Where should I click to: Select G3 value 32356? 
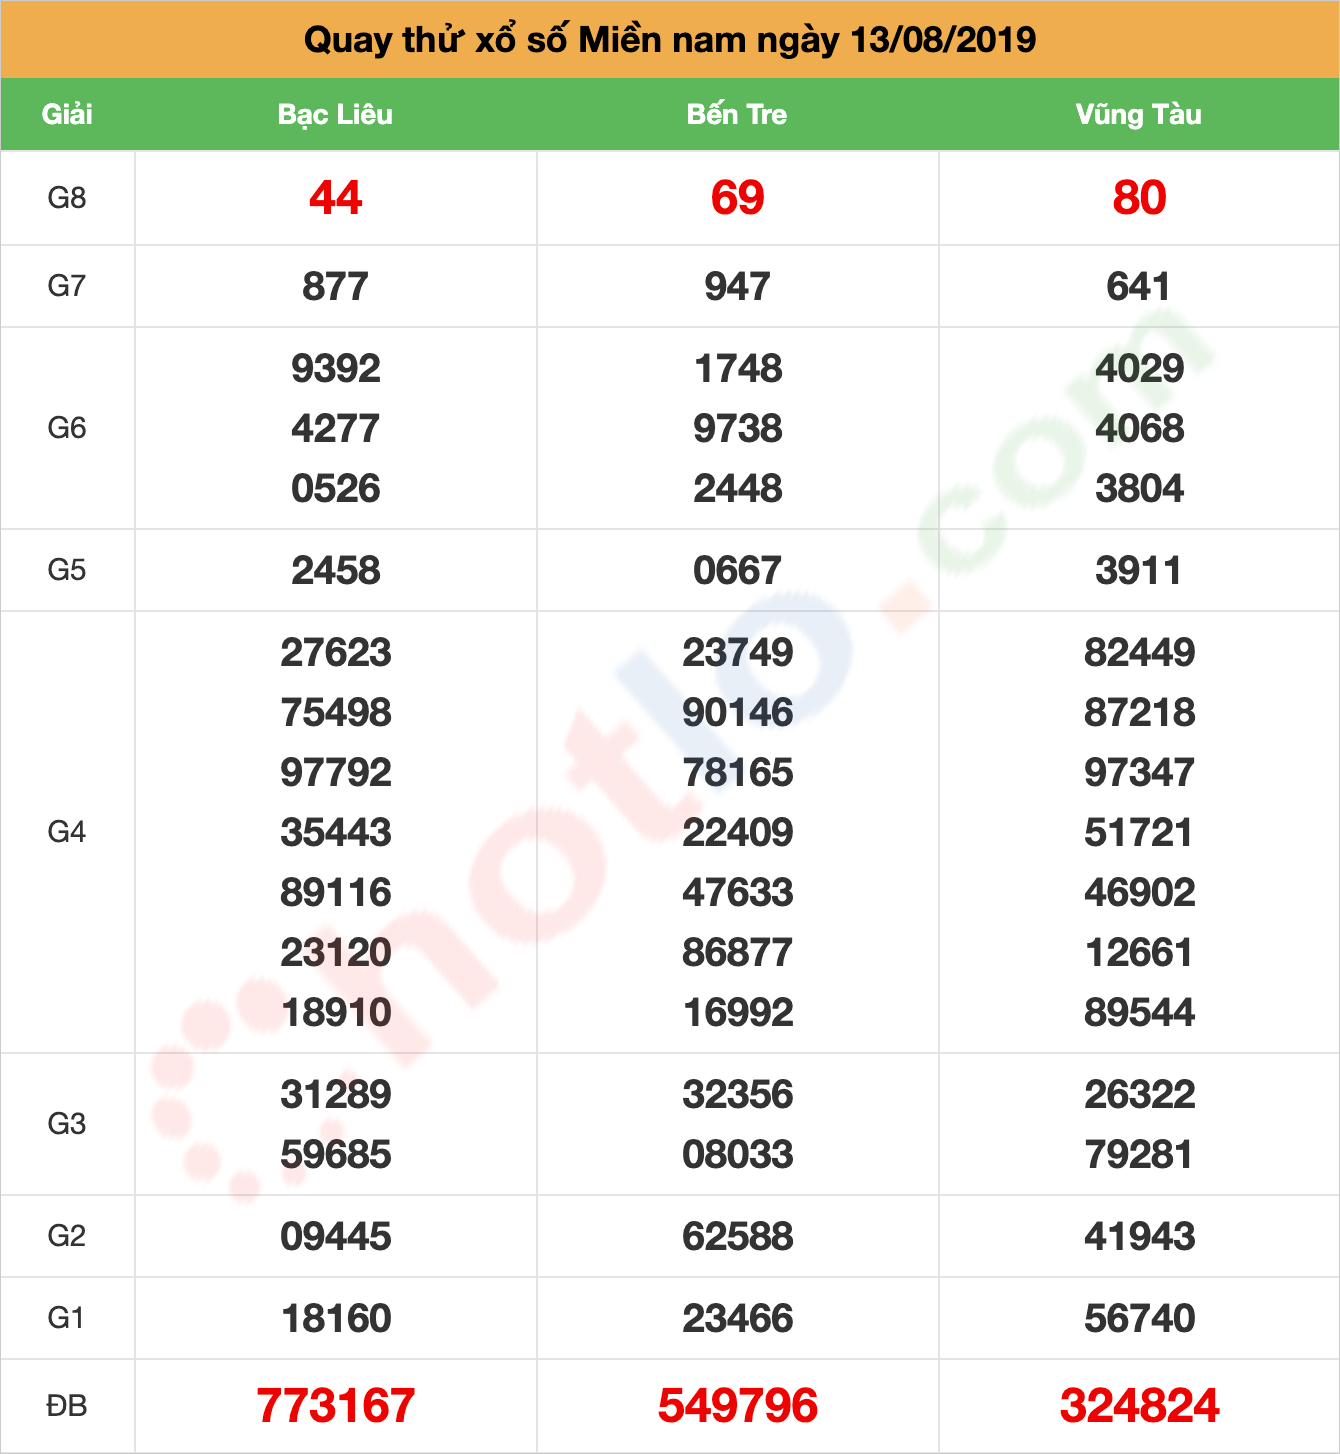click(737, 1095)
